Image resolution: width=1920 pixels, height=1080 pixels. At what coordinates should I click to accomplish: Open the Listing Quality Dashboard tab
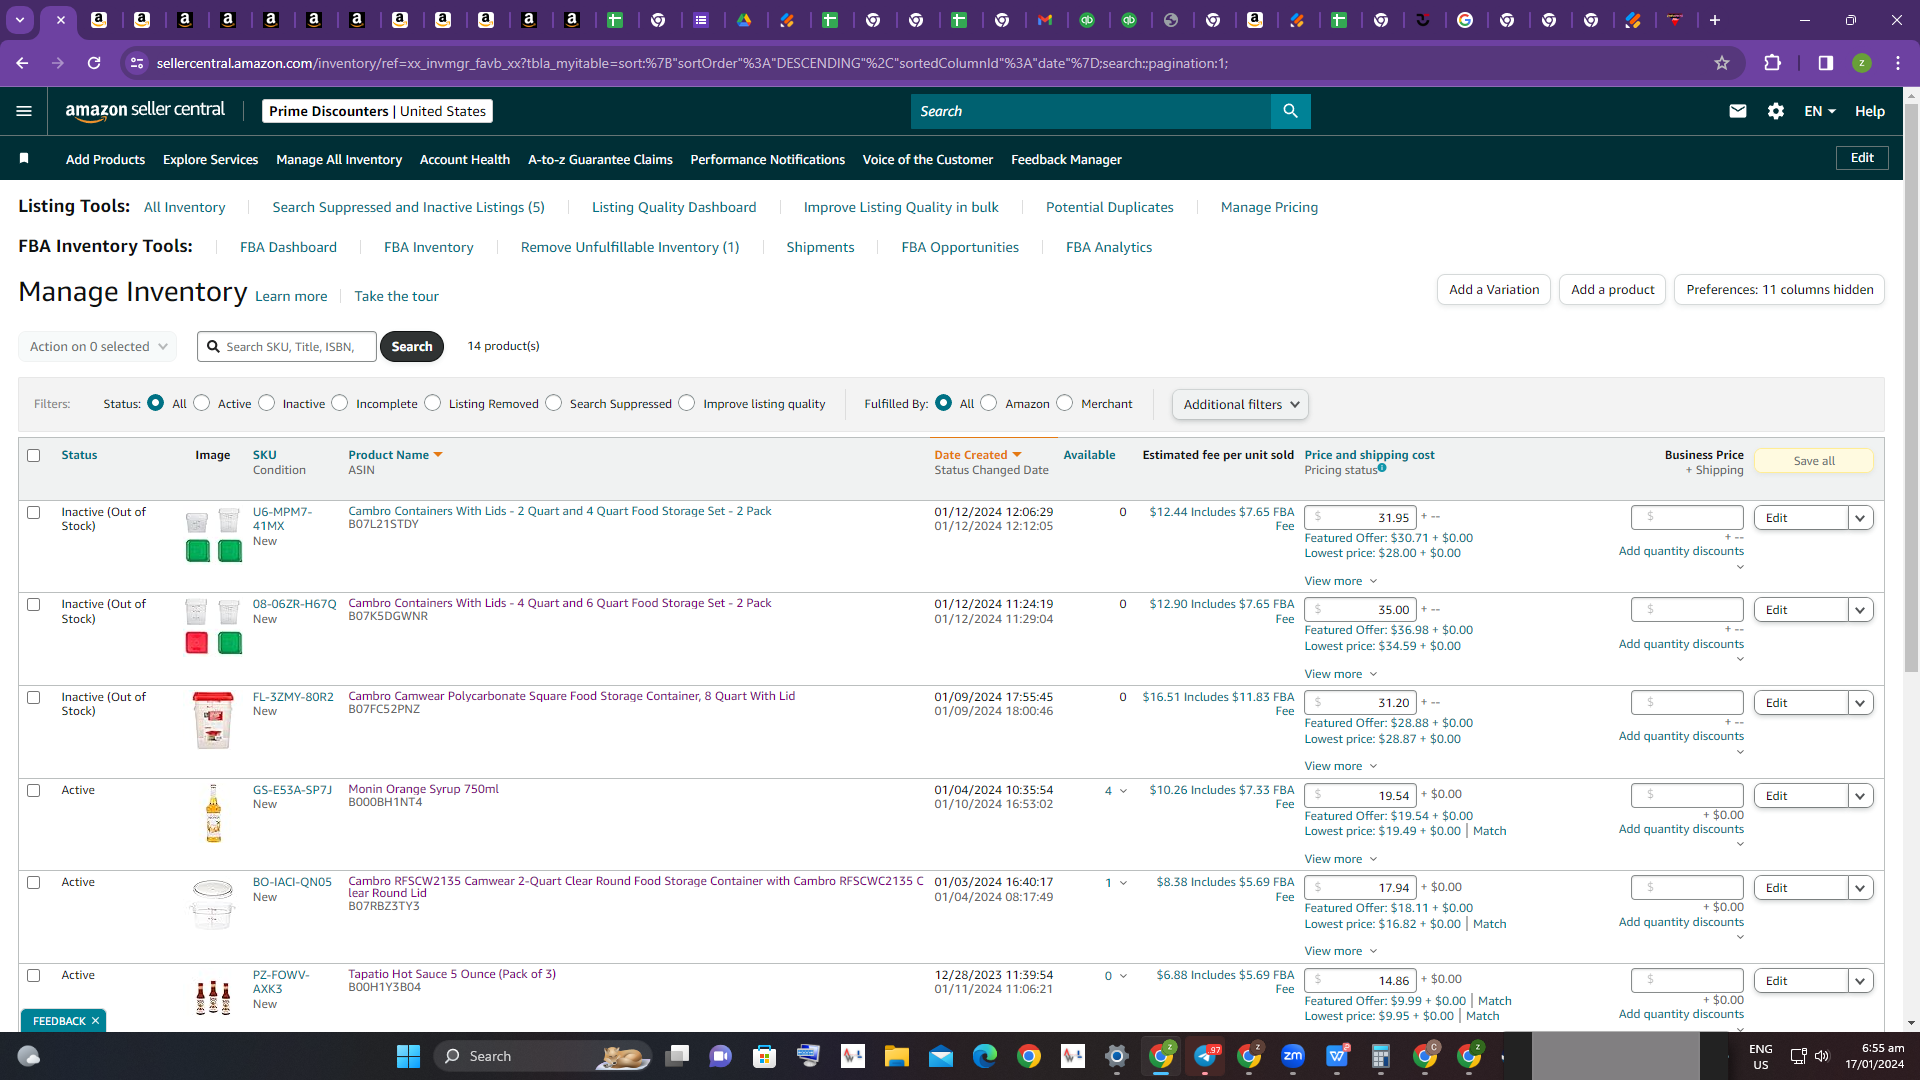[674, 207]
